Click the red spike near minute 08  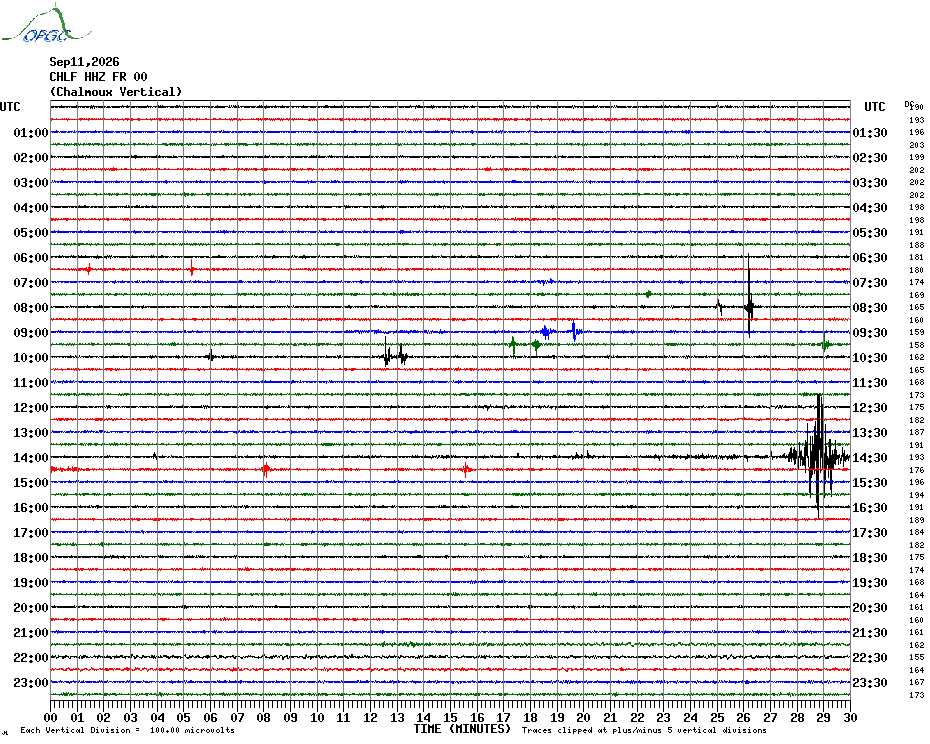(266, 470)
